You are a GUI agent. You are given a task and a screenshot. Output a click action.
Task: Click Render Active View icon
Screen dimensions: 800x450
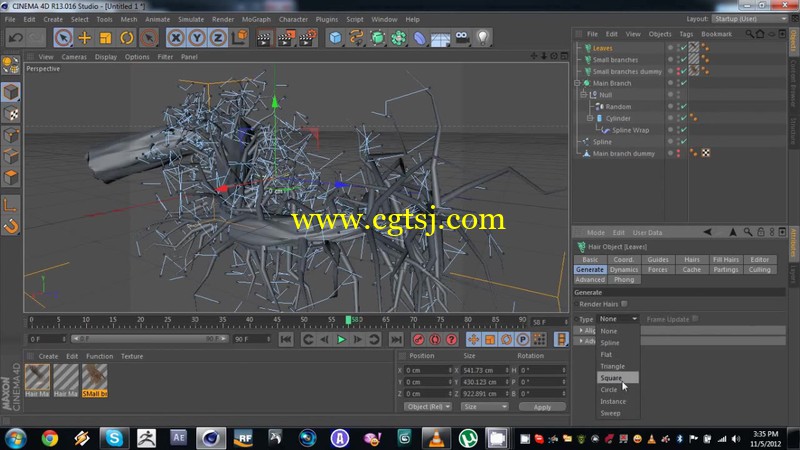(x=264, y=38)
